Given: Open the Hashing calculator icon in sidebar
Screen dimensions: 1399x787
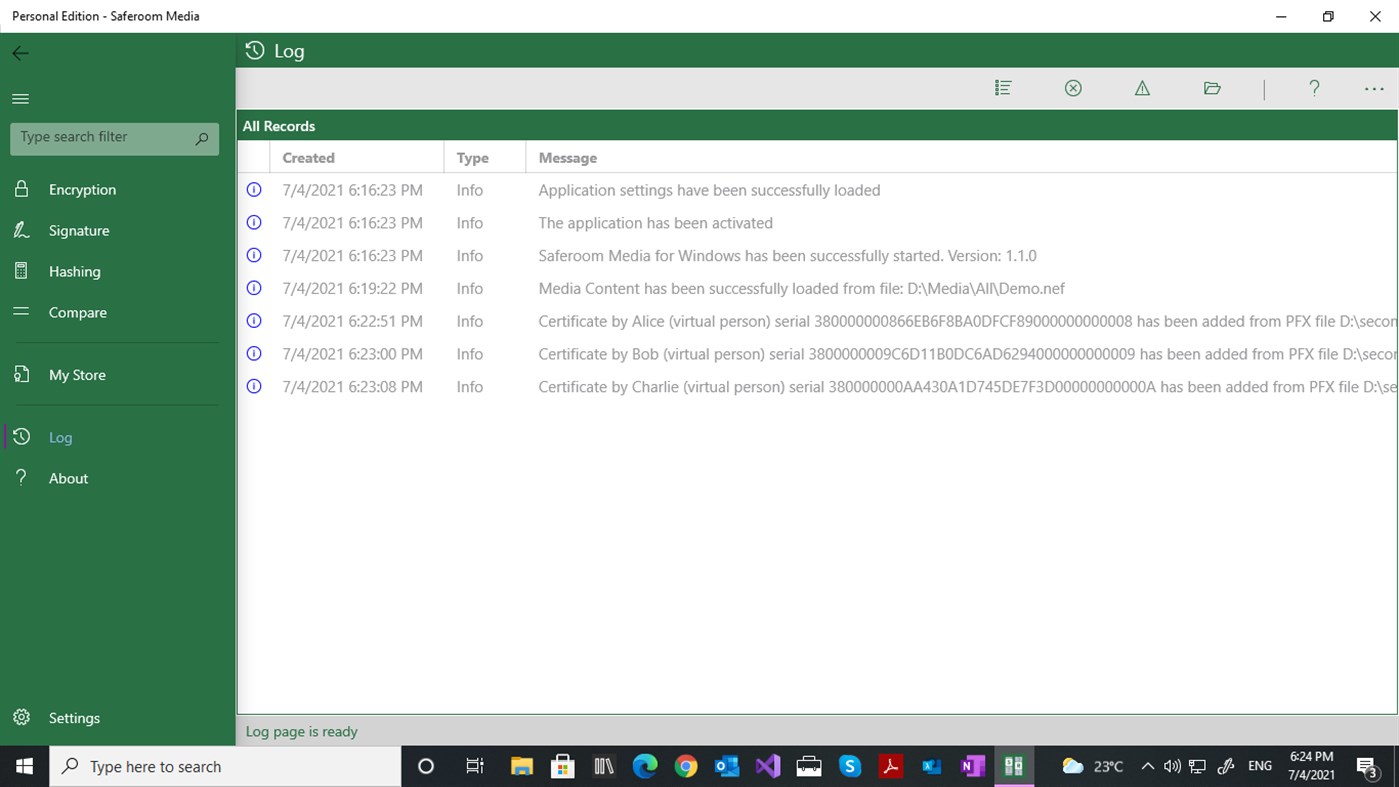Looking at the screenshot, I should click(21, 271).
